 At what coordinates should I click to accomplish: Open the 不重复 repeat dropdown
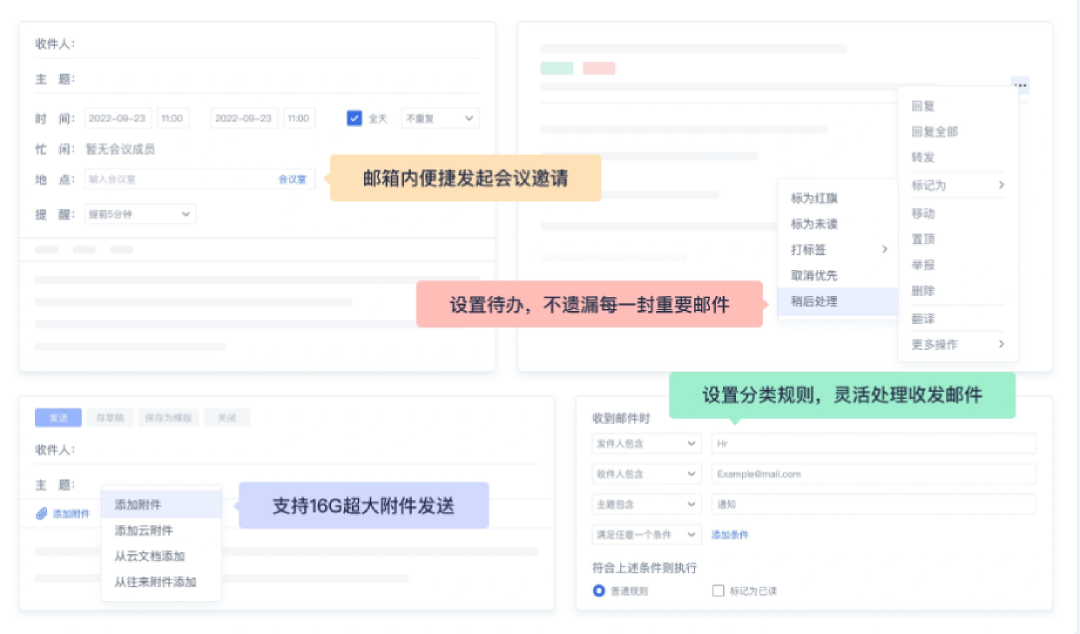point(440,118)
